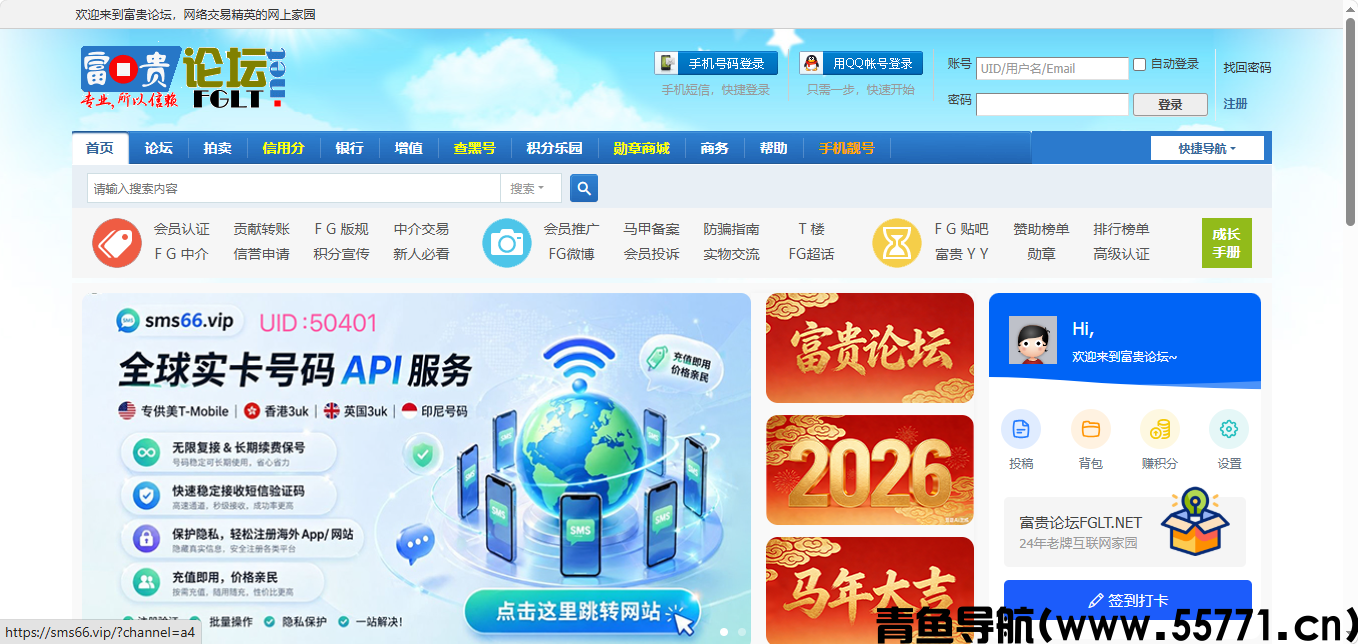Click the 会员认证 link
This screenshot has width=1358, height=644.
tap(182, 229)
